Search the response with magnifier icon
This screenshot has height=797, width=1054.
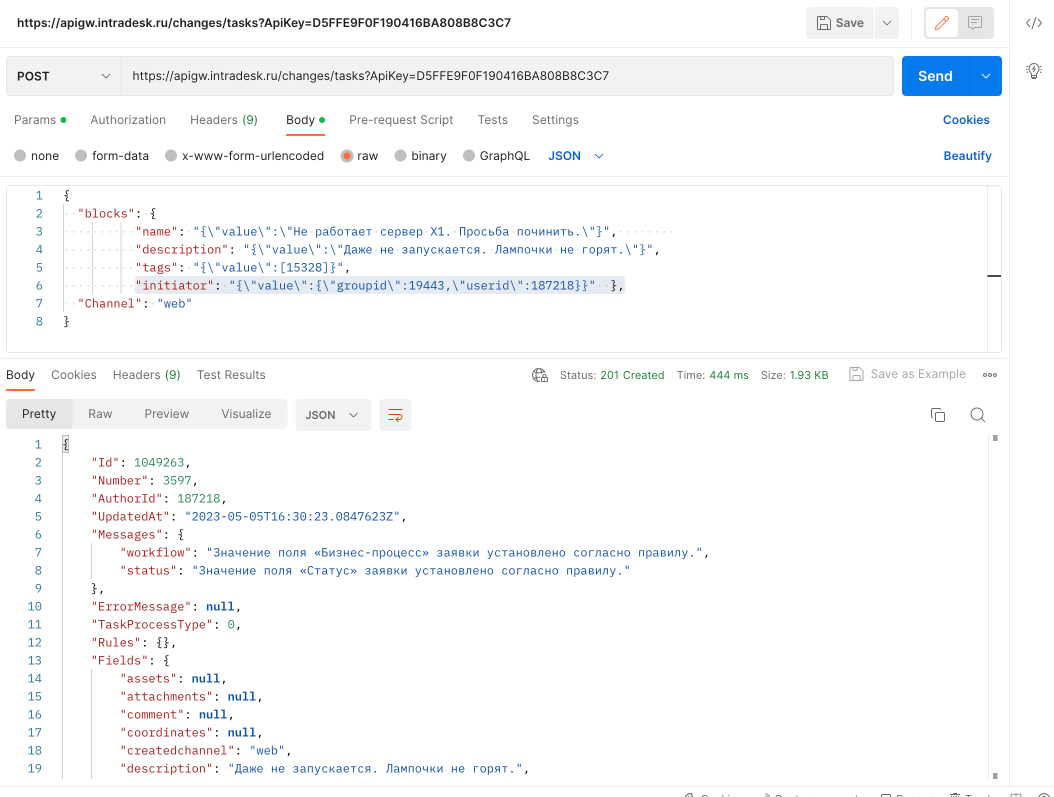[977, 415]
